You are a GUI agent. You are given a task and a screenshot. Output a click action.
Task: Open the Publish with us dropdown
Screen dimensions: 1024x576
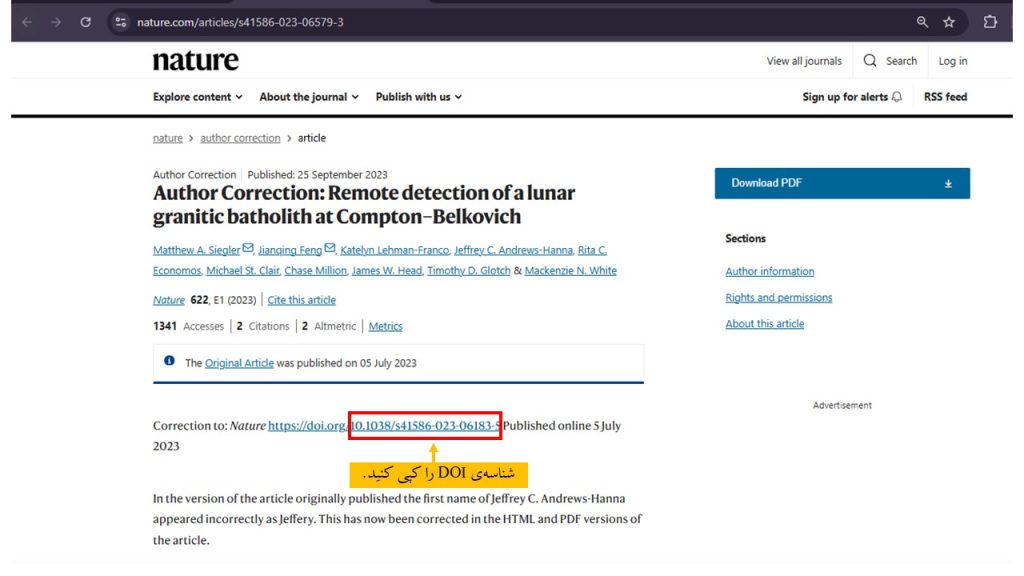(418, 97)
